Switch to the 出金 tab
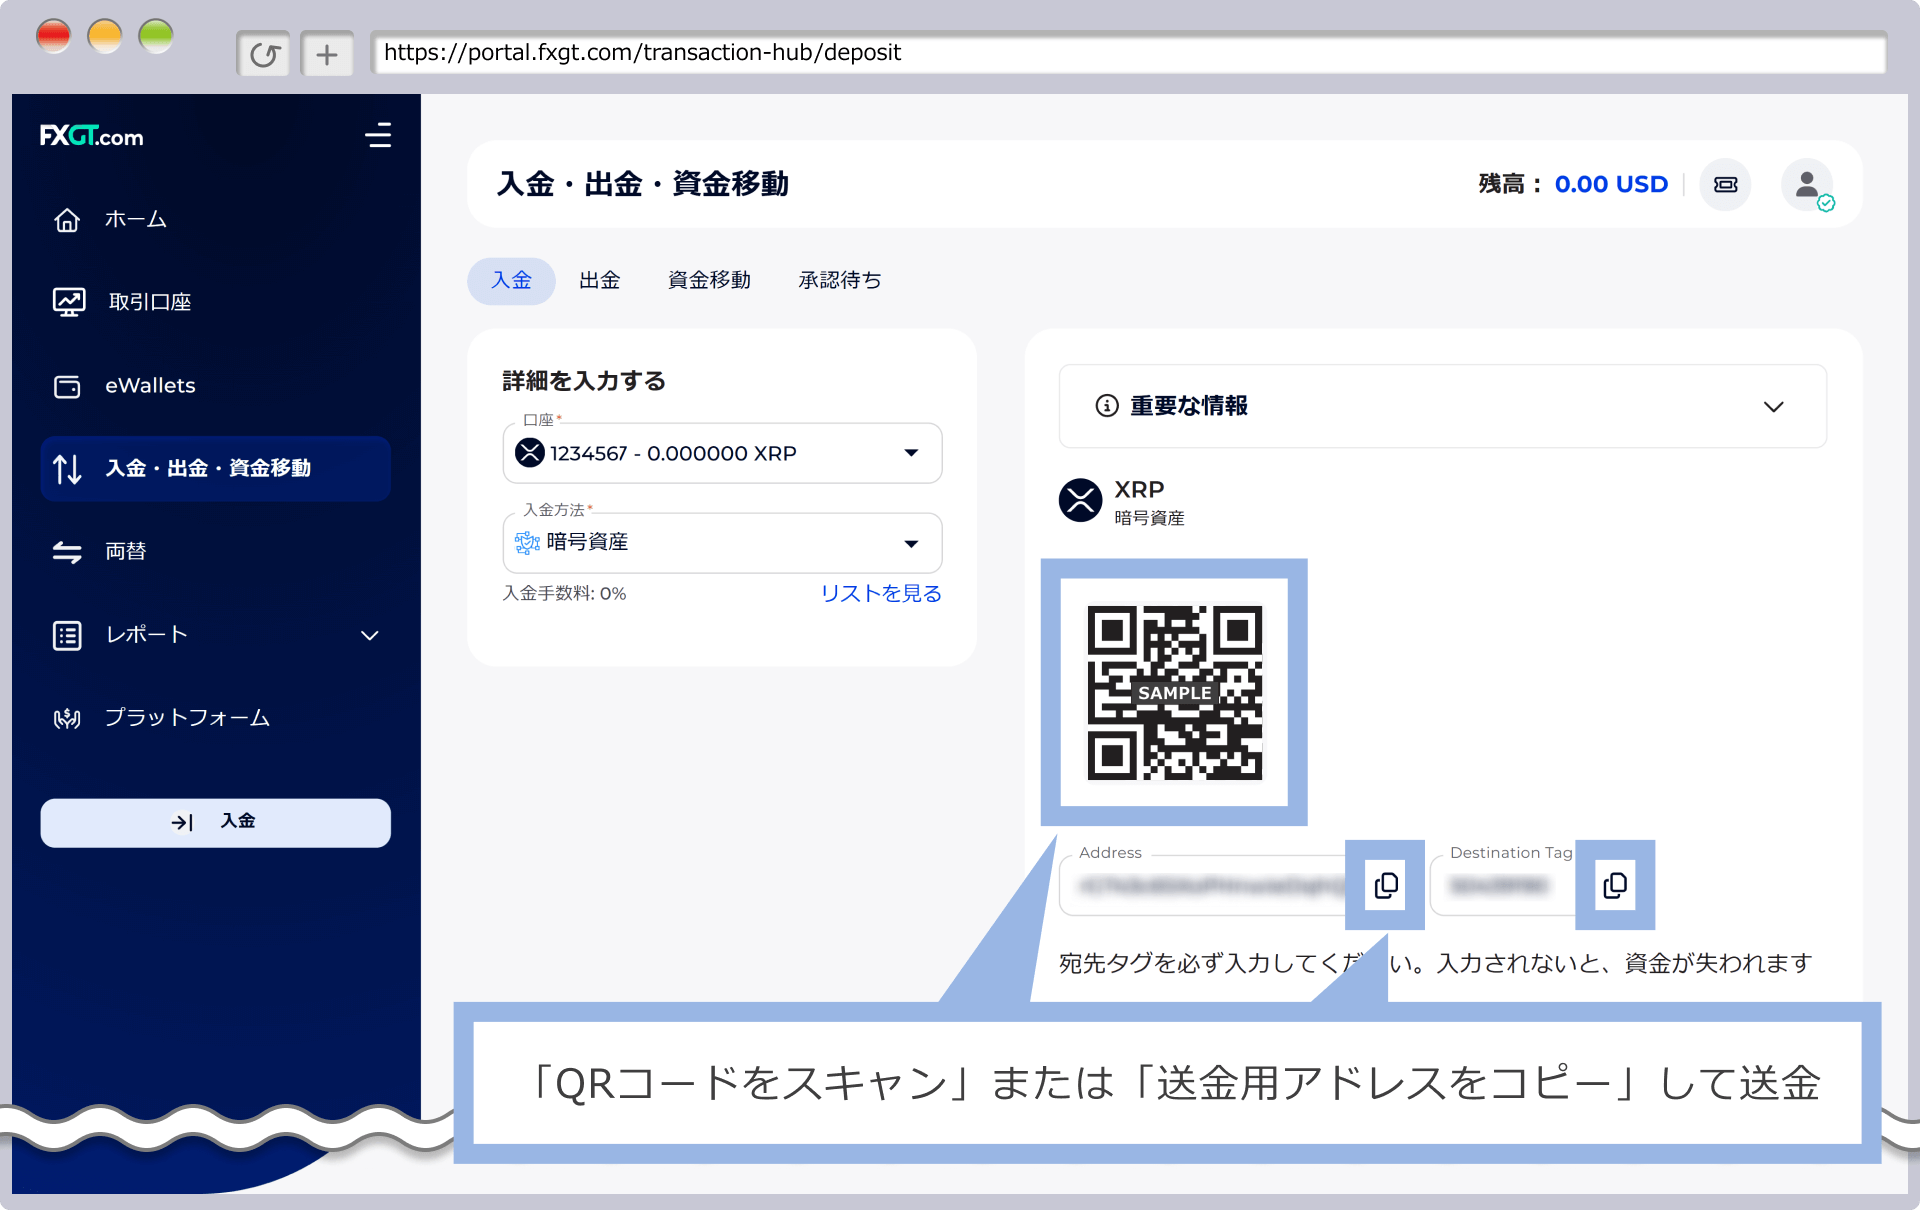 (599, 280)
